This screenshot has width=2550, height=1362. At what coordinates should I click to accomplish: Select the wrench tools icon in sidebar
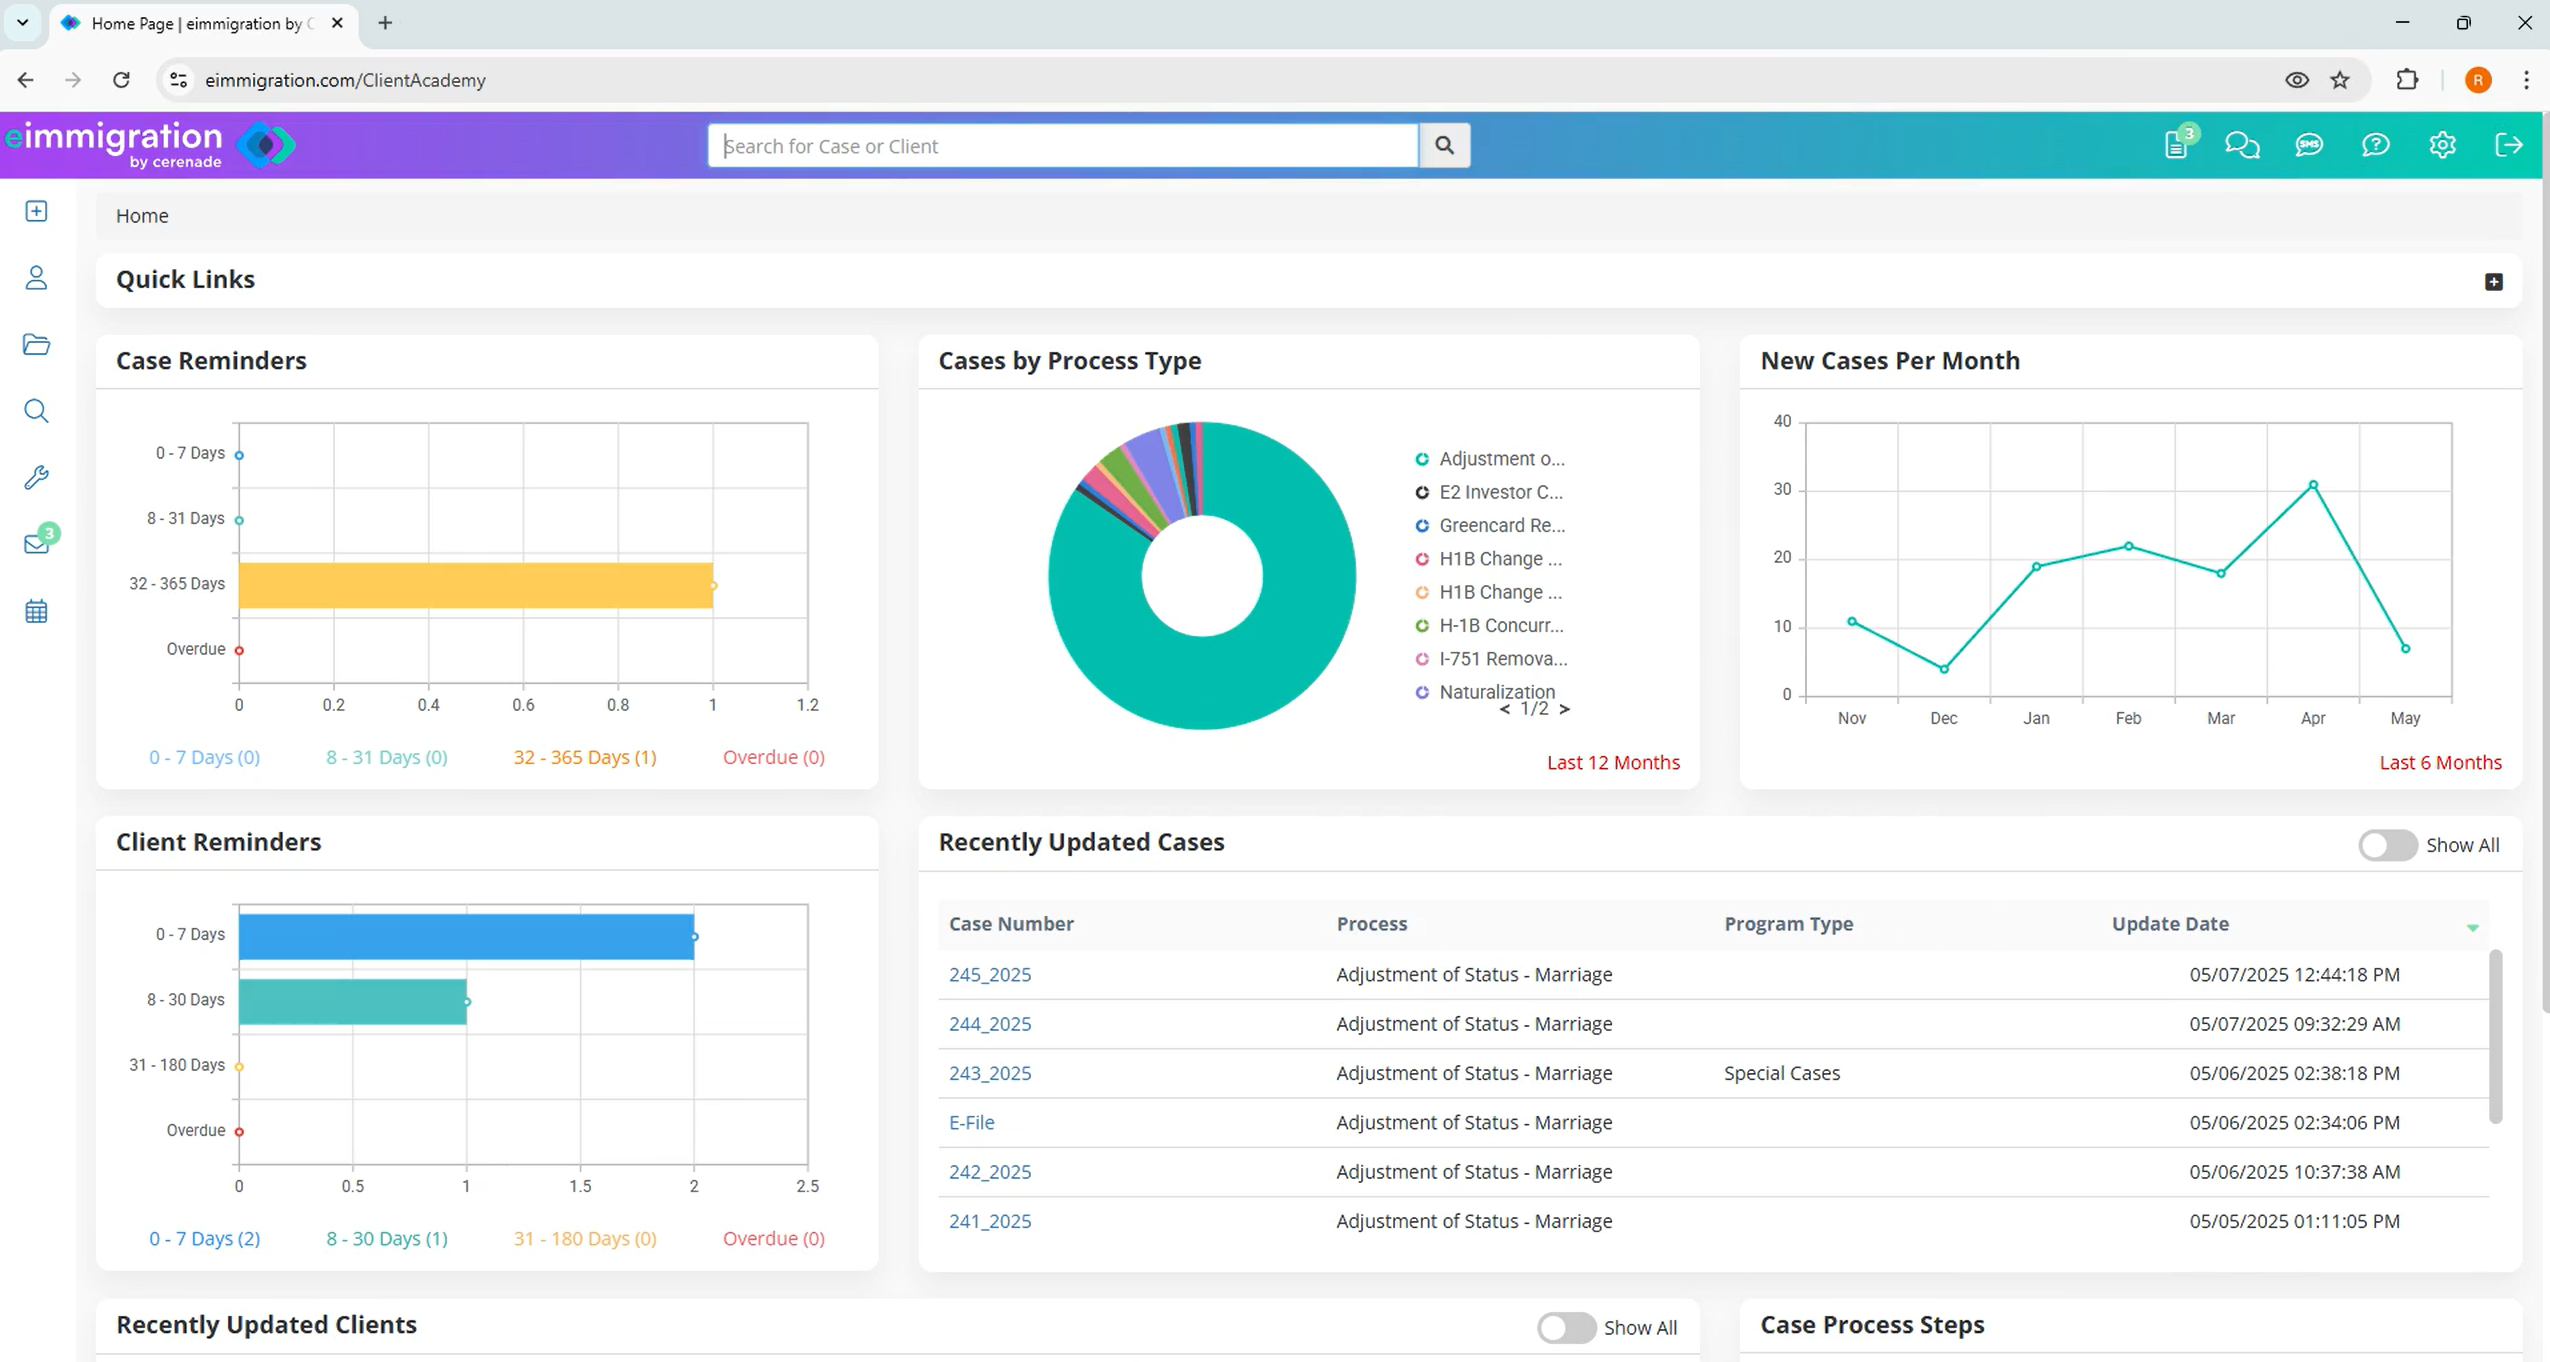37,477
